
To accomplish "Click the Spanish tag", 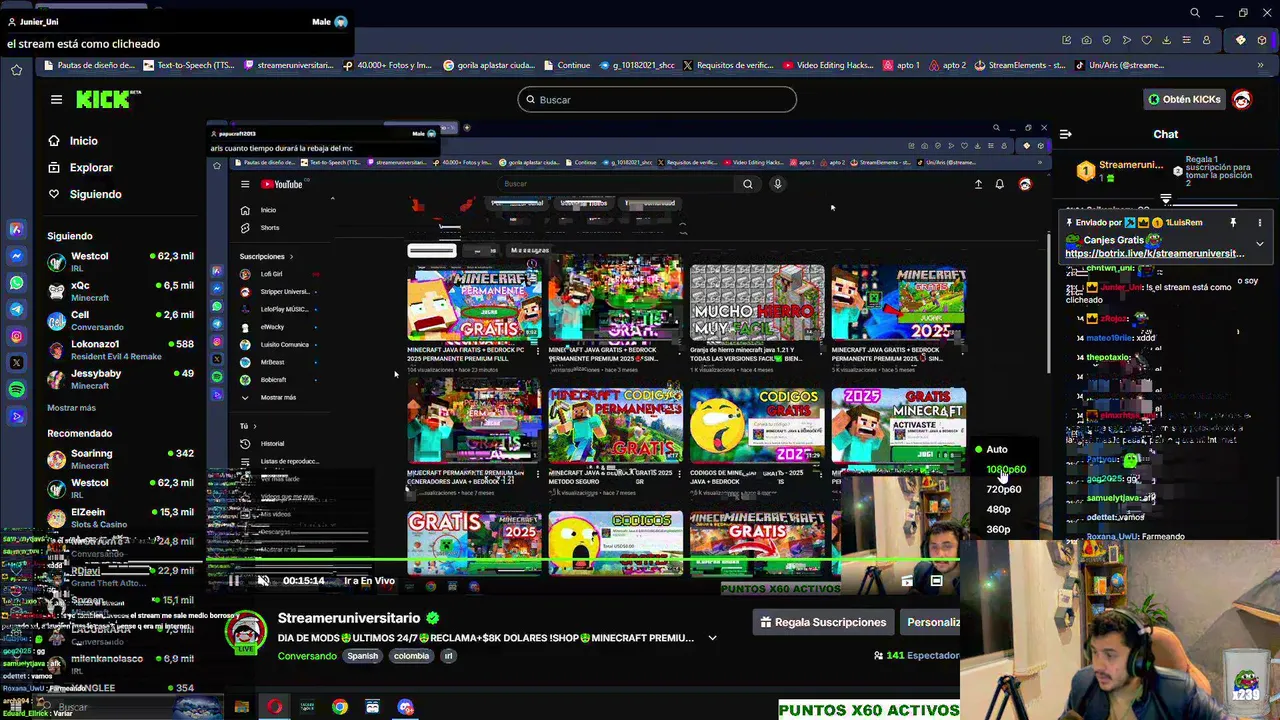I will tap(363, 656).
